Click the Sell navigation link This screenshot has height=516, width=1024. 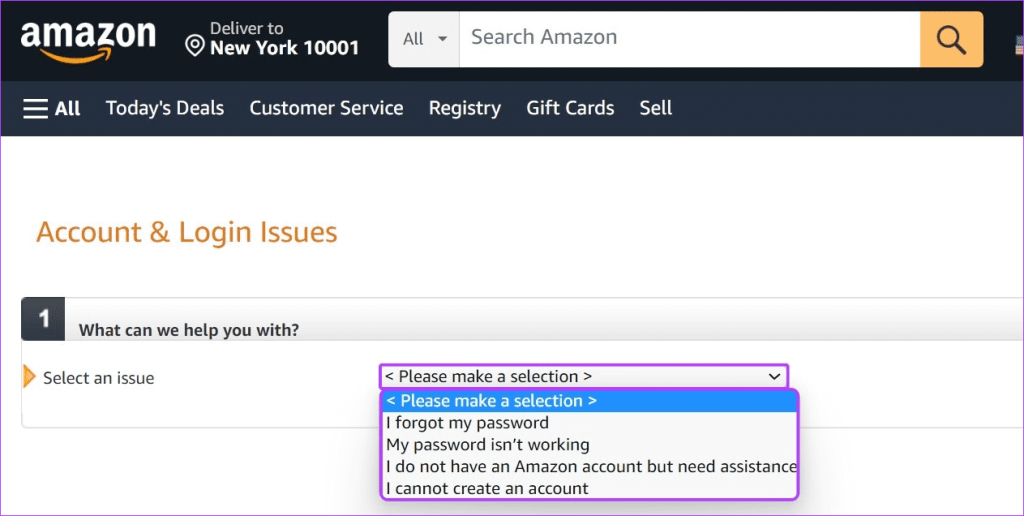(656, 109)
